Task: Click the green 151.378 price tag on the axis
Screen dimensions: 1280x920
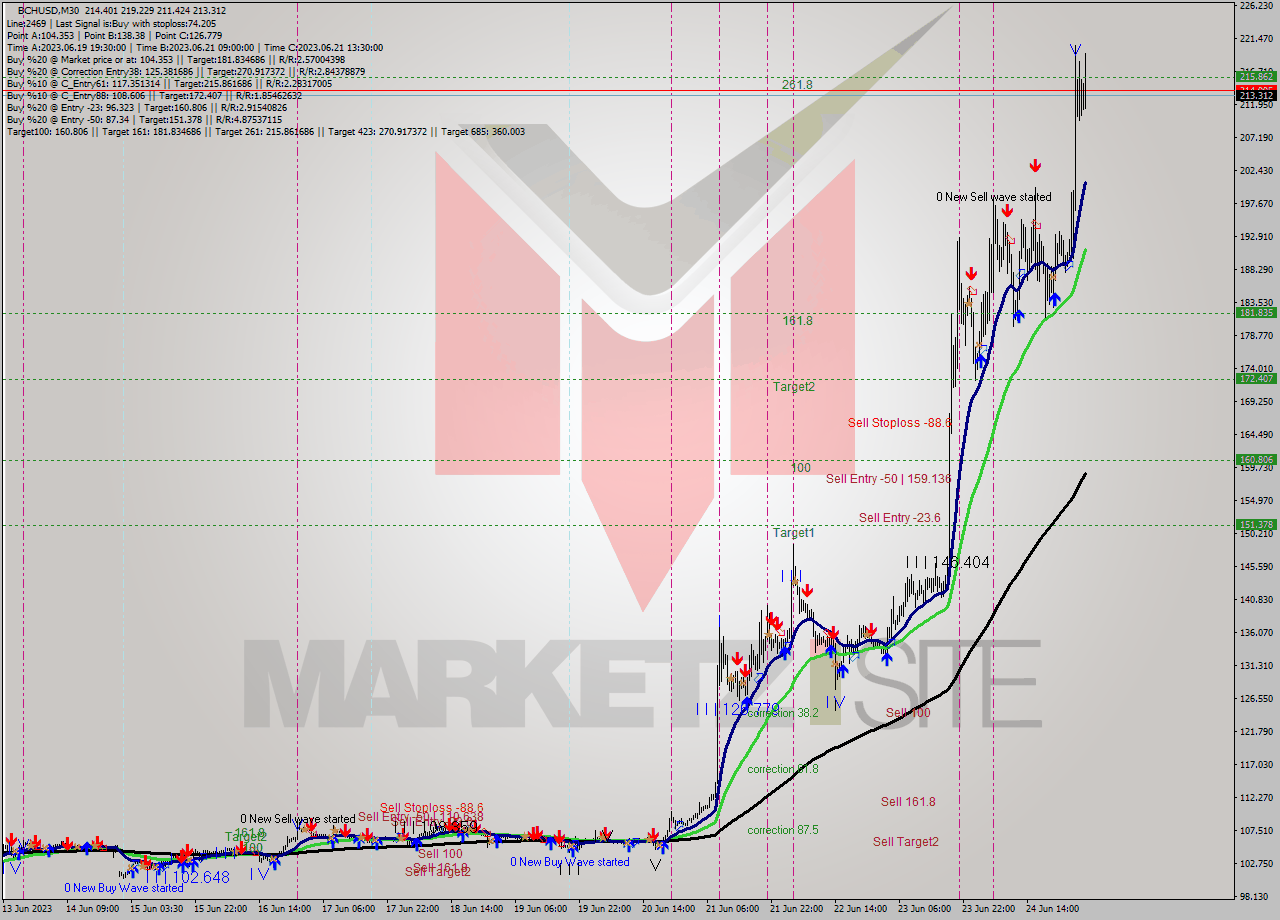Action: coord(1256,524)
